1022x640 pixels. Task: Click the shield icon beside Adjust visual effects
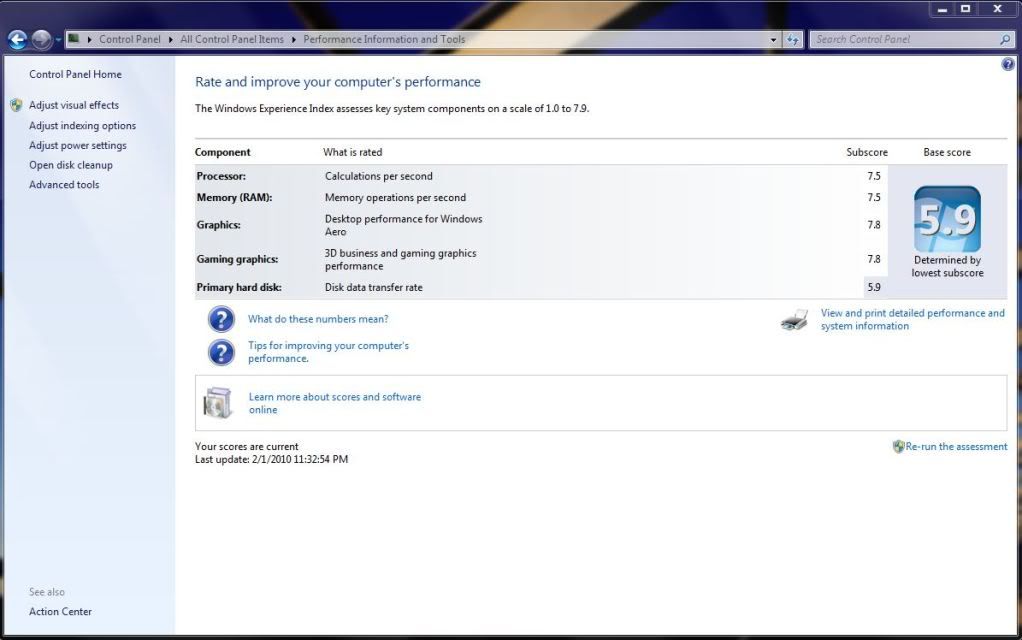pyautogui.click(x=16, y=105)
